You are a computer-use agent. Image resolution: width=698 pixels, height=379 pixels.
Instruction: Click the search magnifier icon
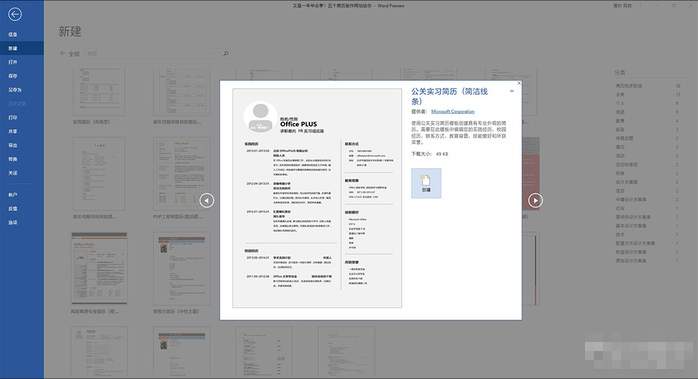[x=226, y=53]
